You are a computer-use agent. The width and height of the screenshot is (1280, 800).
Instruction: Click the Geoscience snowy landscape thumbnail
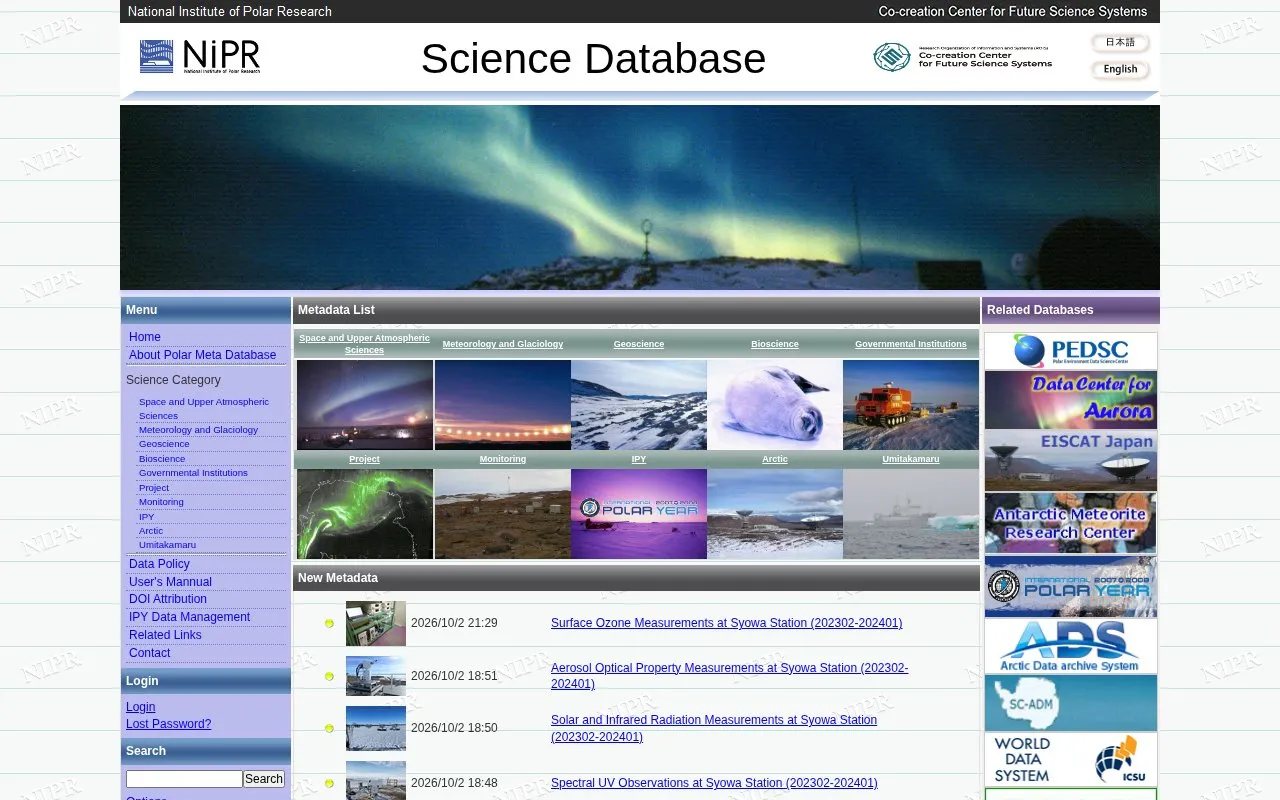(x=639, y=405)
